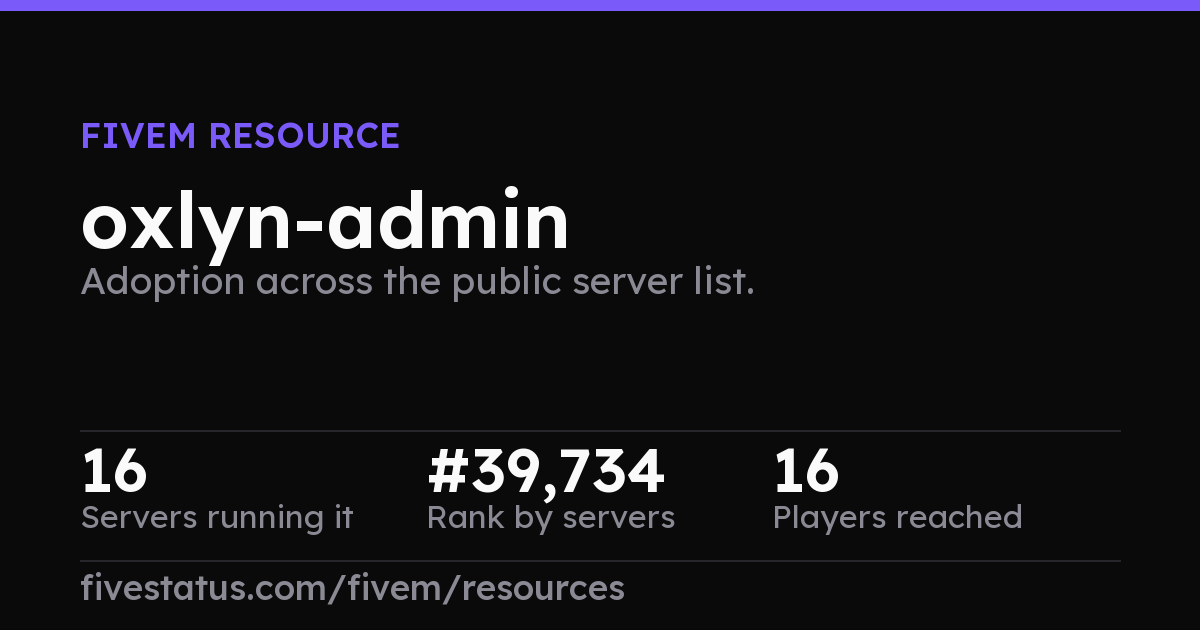The image size is (1200, 630).
Task: Click the 'Rank by servers' label
Action: pyautogui.click(x=551, y=518)
